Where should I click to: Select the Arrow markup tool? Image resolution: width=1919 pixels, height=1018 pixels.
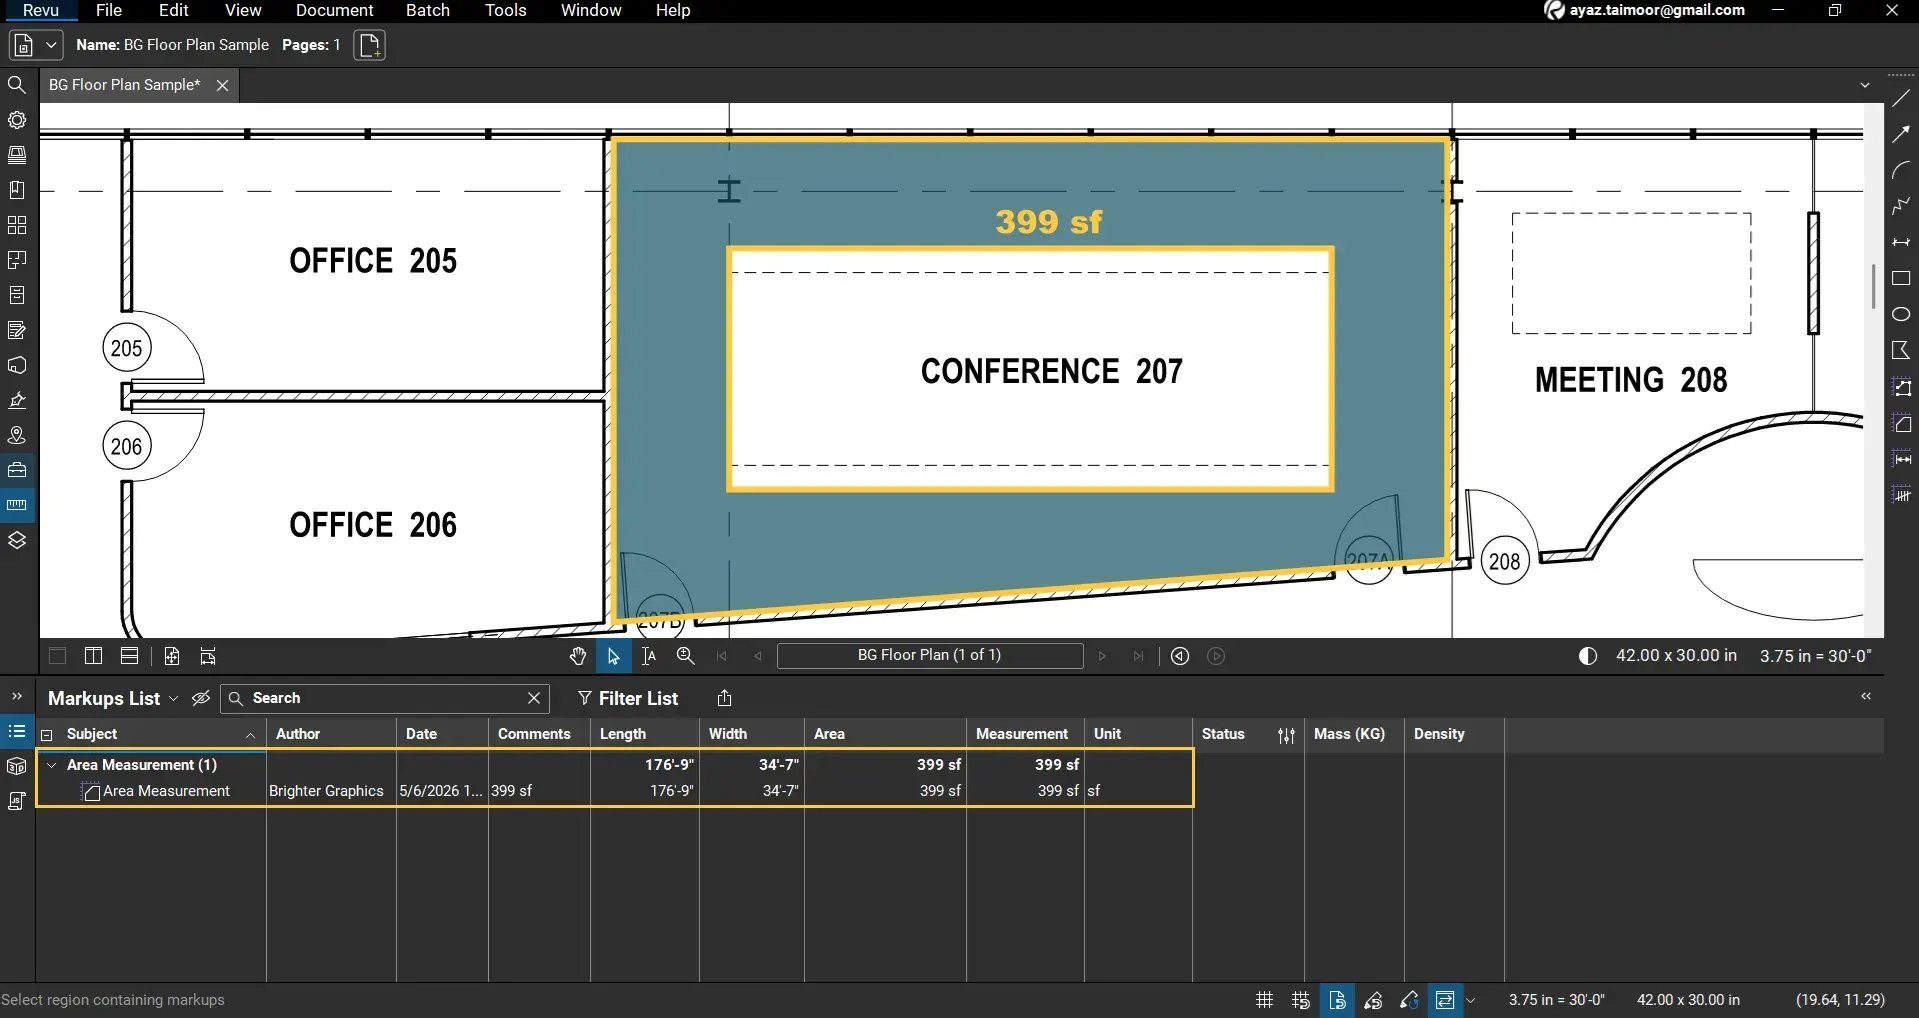pos(1901,134)
